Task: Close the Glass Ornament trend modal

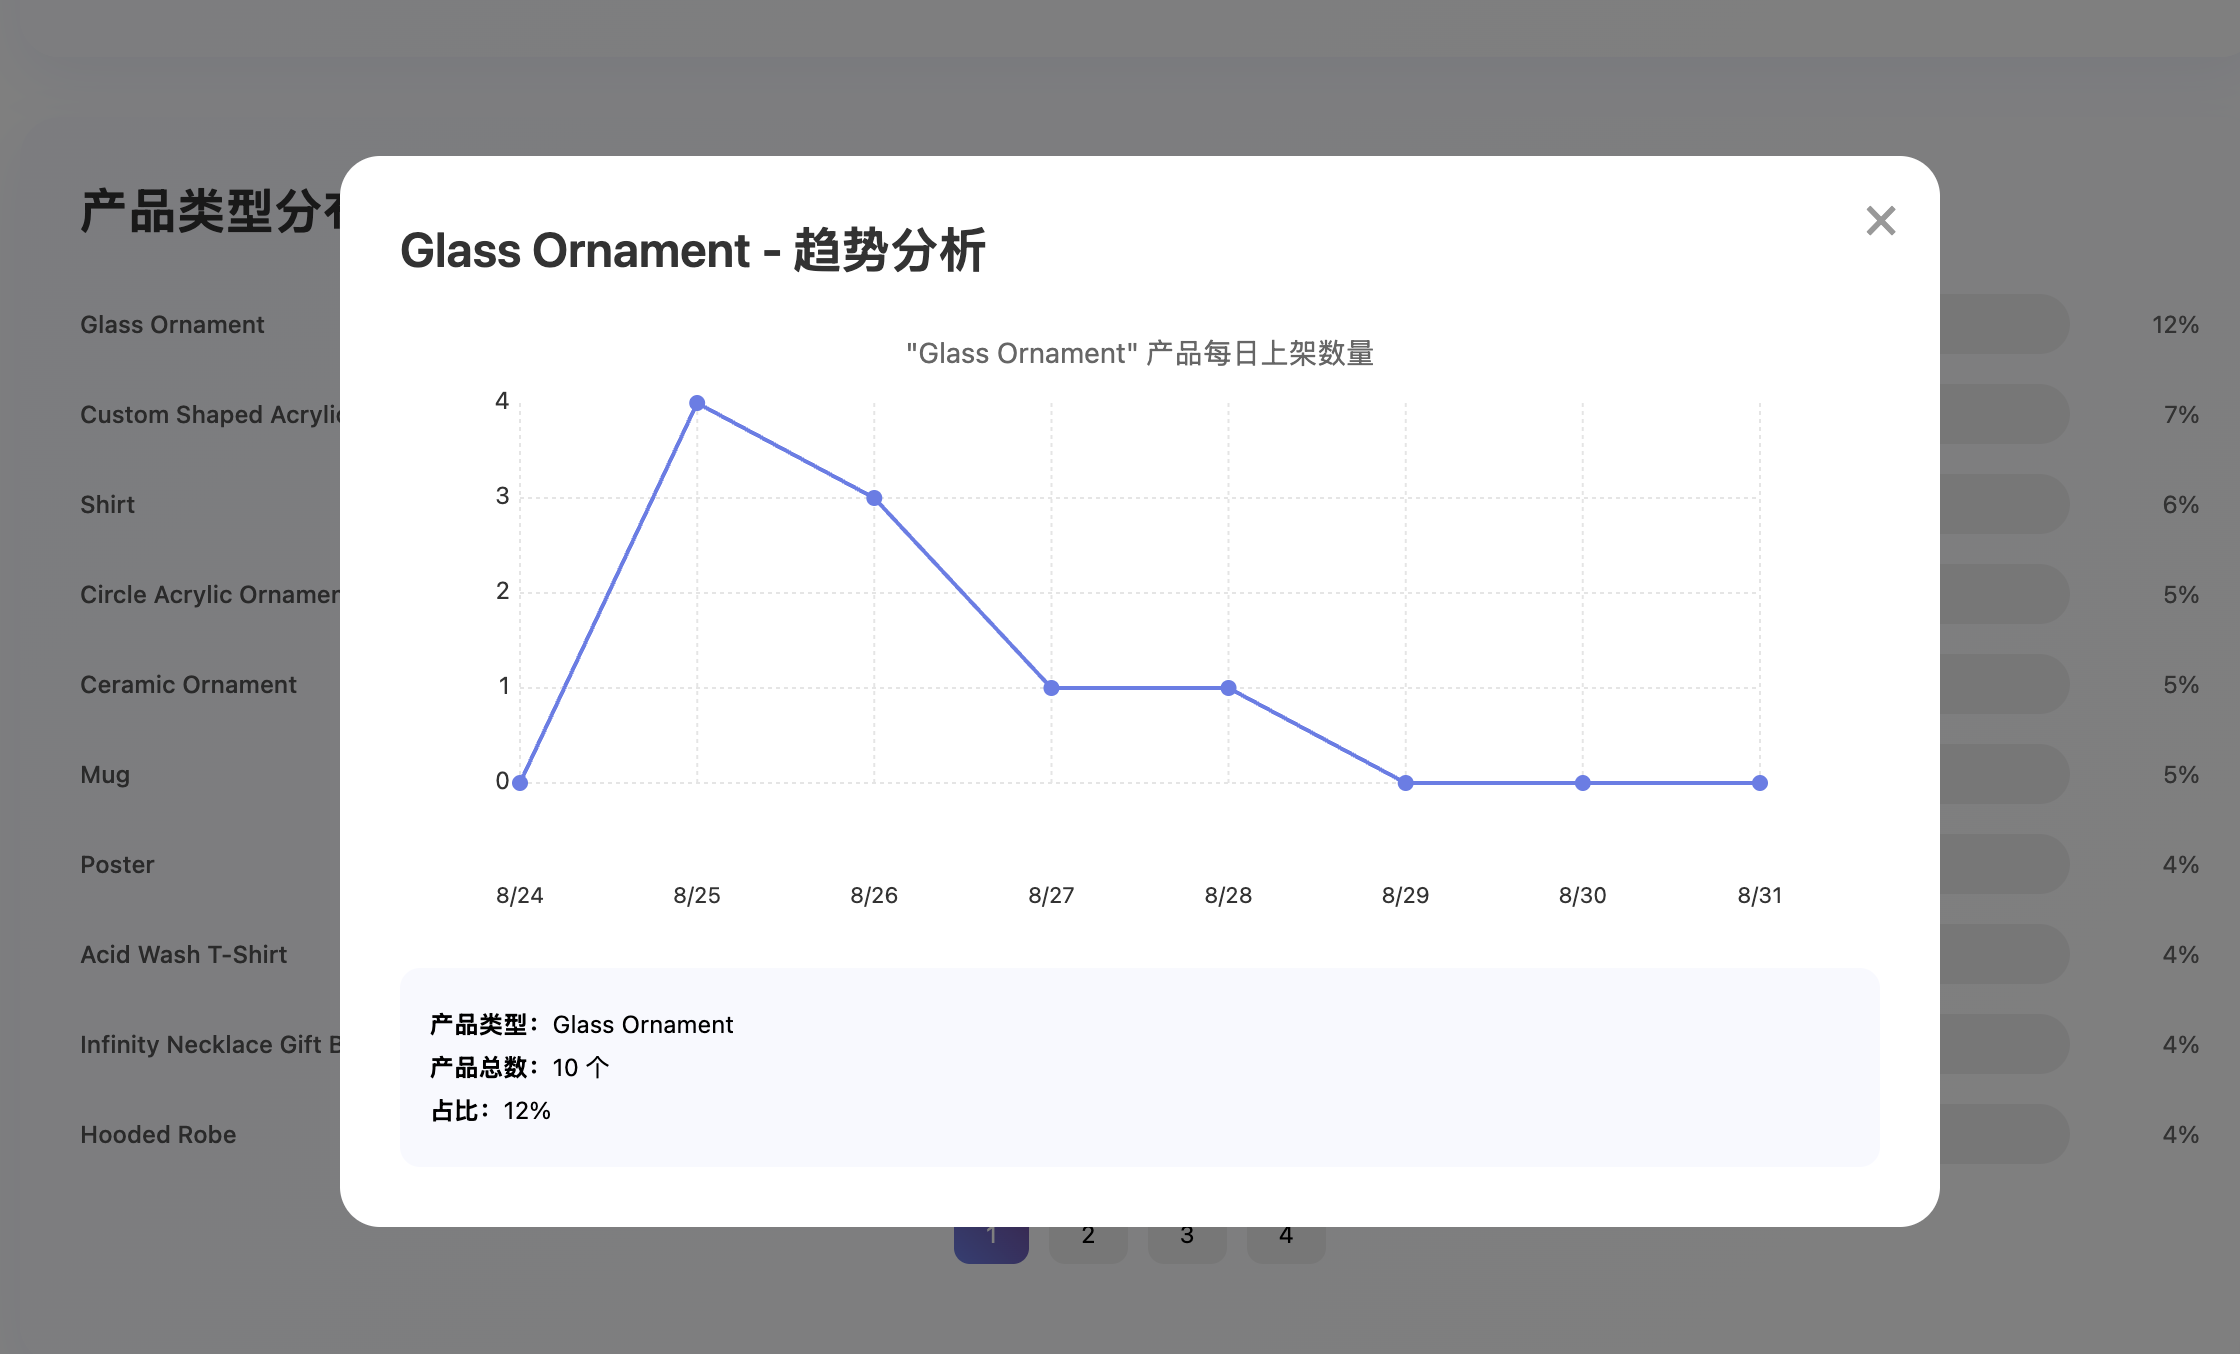Action: pyautogui.click(x=1880, y=221)
